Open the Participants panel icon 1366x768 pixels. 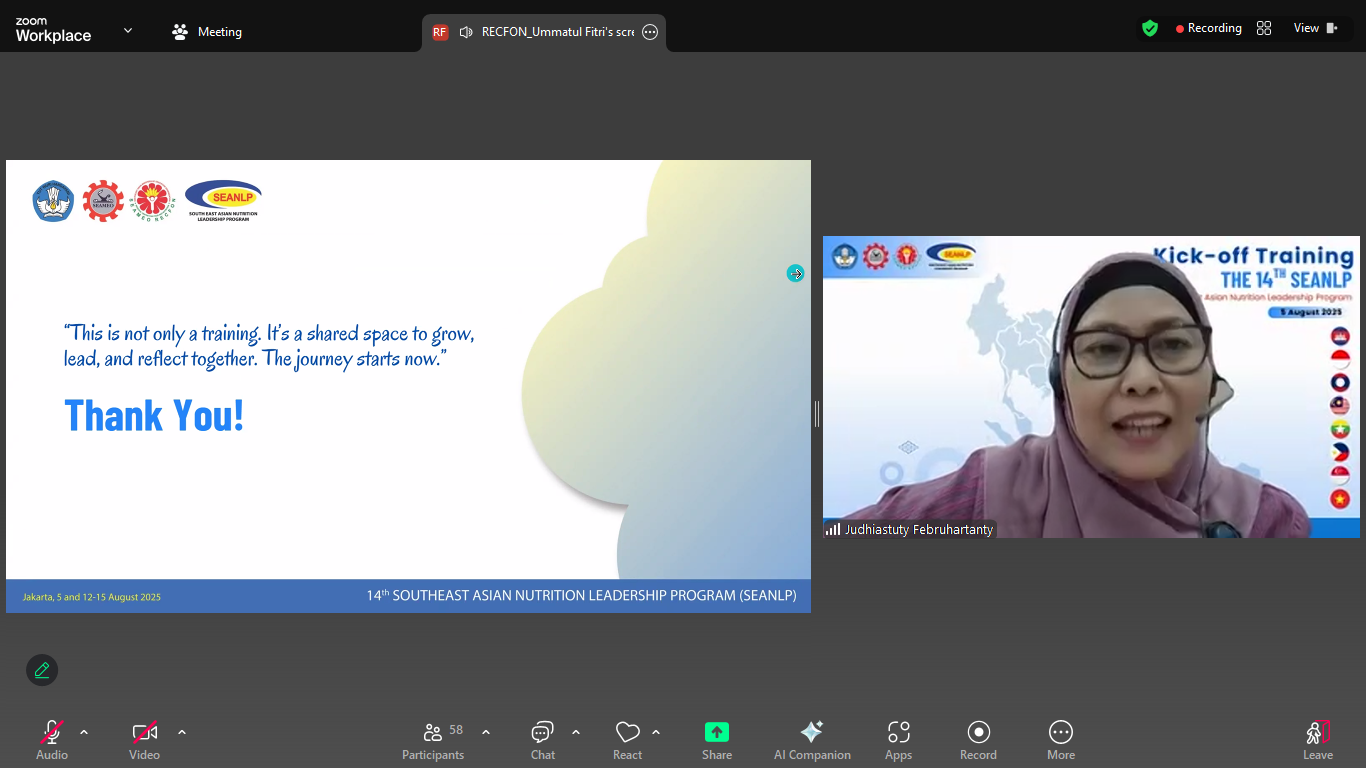pos(433,732)
